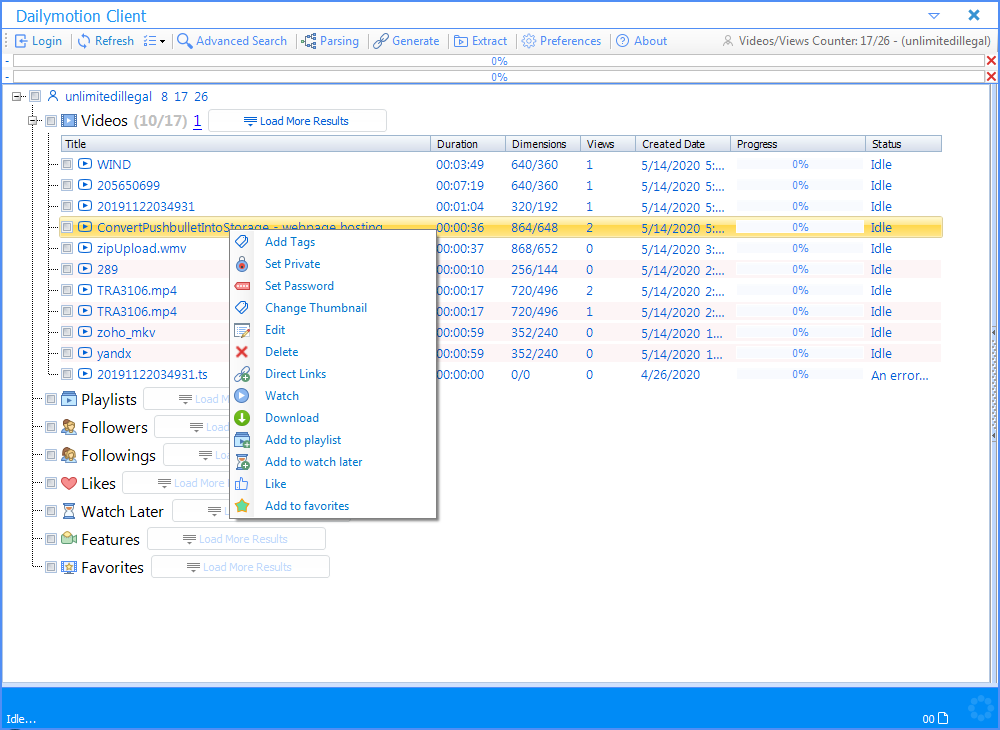Click the Watch Later hourglass icon
1000x730 pixels.
(x=69, y=511)
